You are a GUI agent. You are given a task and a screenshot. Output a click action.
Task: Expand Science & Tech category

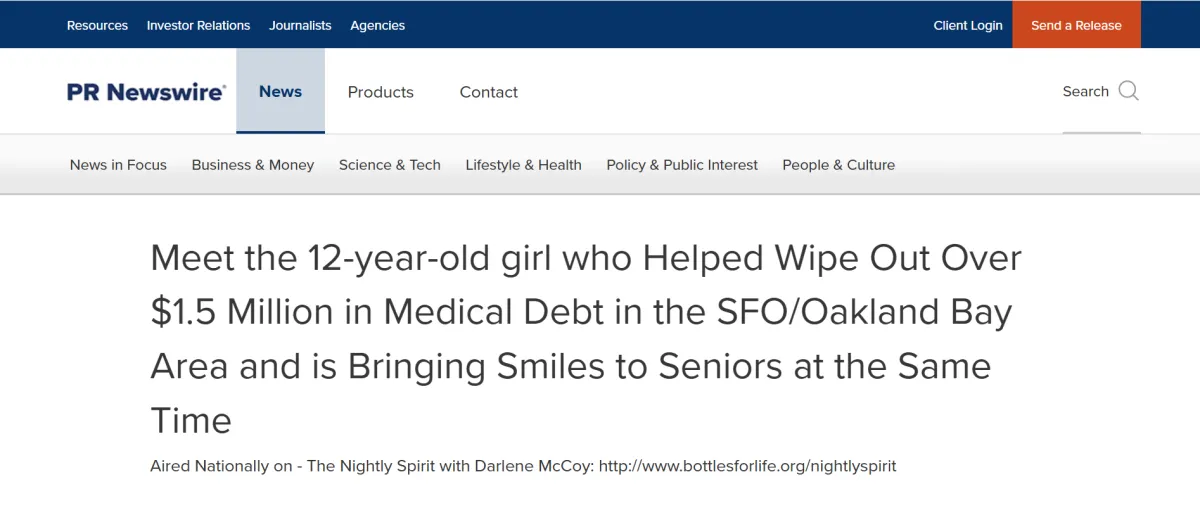(x=389, y=165)
